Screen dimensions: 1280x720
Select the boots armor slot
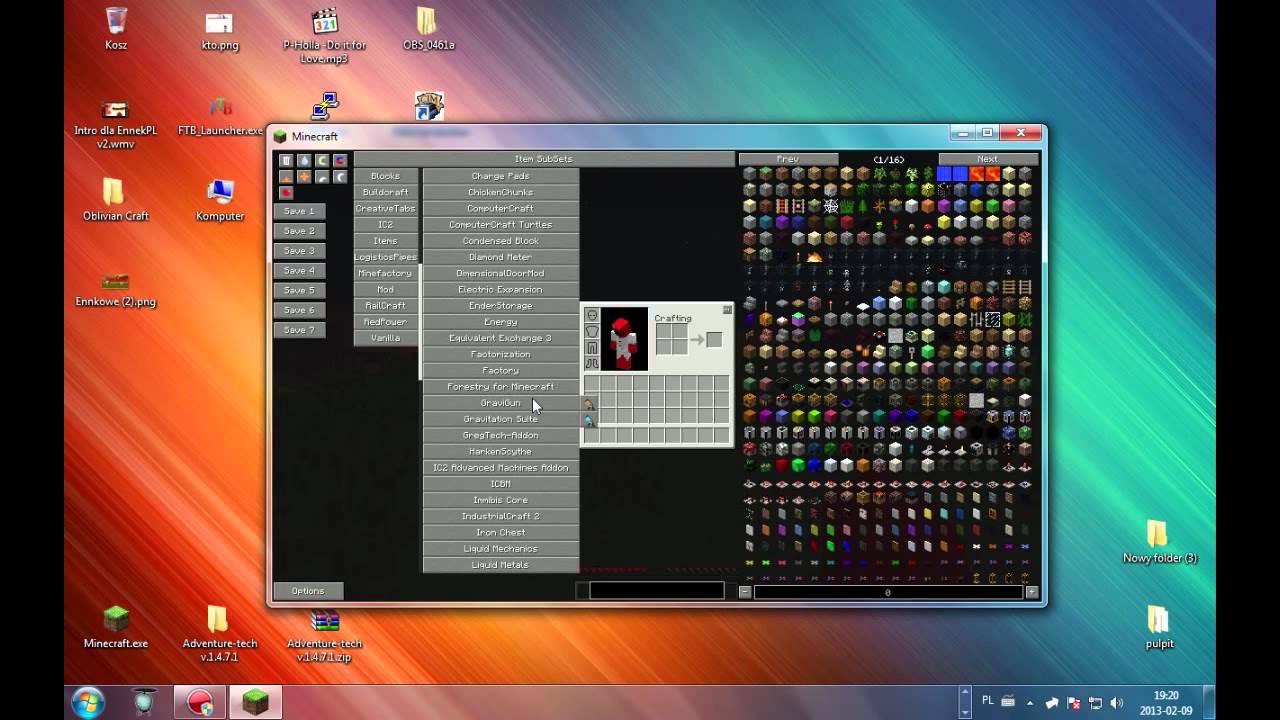[592, 363]
